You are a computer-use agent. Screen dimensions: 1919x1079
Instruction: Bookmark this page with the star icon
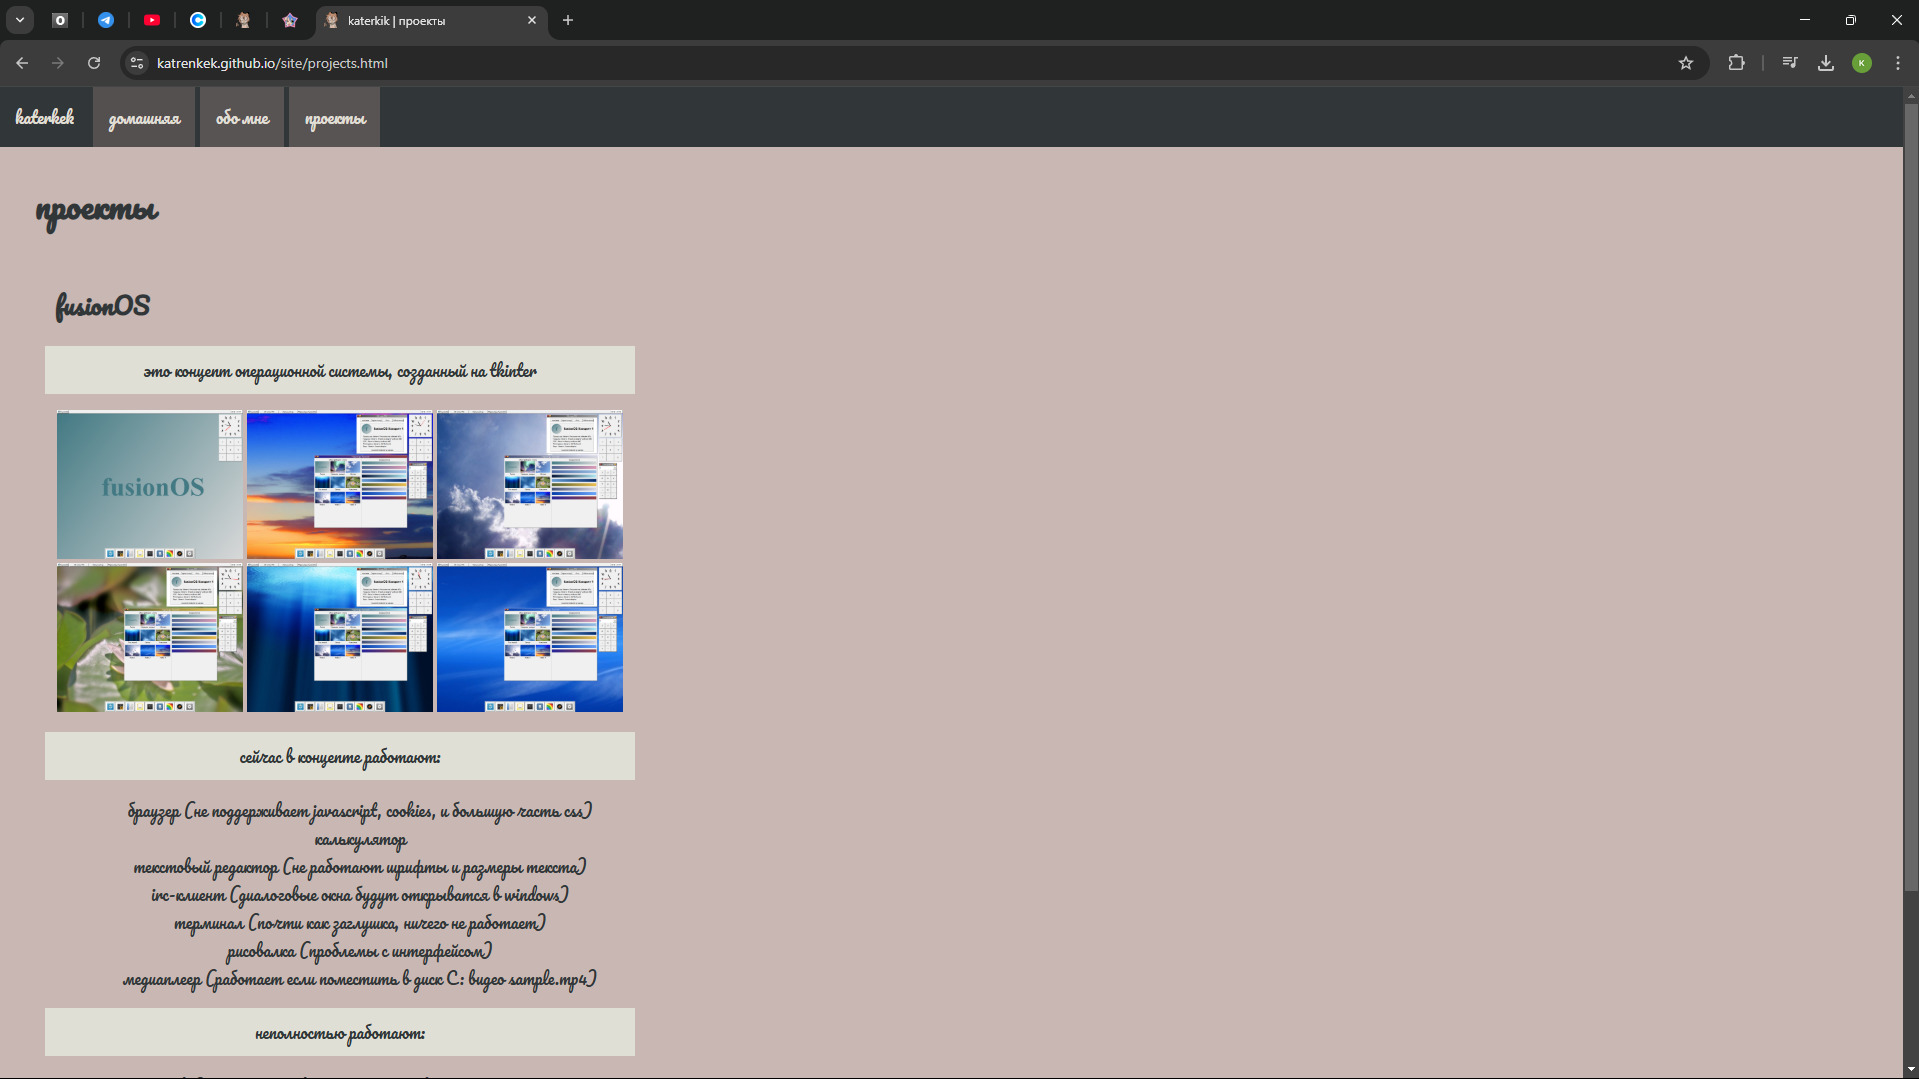coord(1686,63)
